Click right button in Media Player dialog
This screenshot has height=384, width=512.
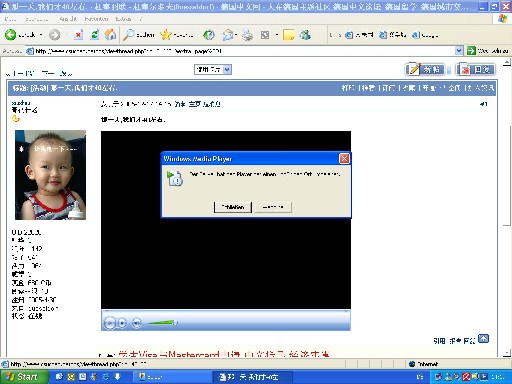tap(273, 207)
